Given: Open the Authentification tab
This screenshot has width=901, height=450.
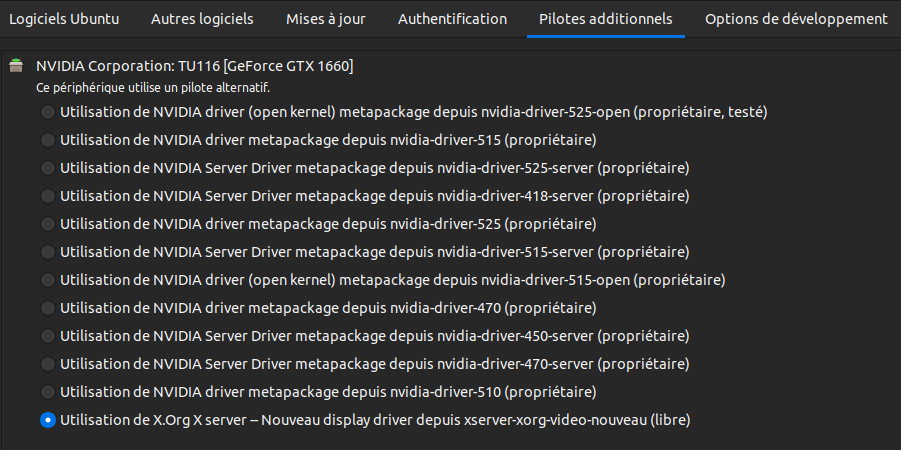Looking at the screenshot, I should (x=452, y=19).
